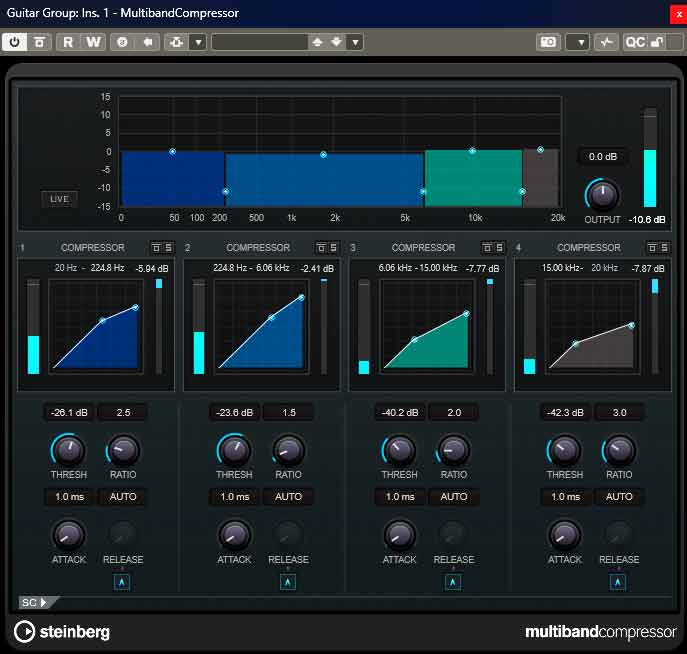Solo band 1 compressor with S button
Screen dimensions: 687x654
point(168,248)
